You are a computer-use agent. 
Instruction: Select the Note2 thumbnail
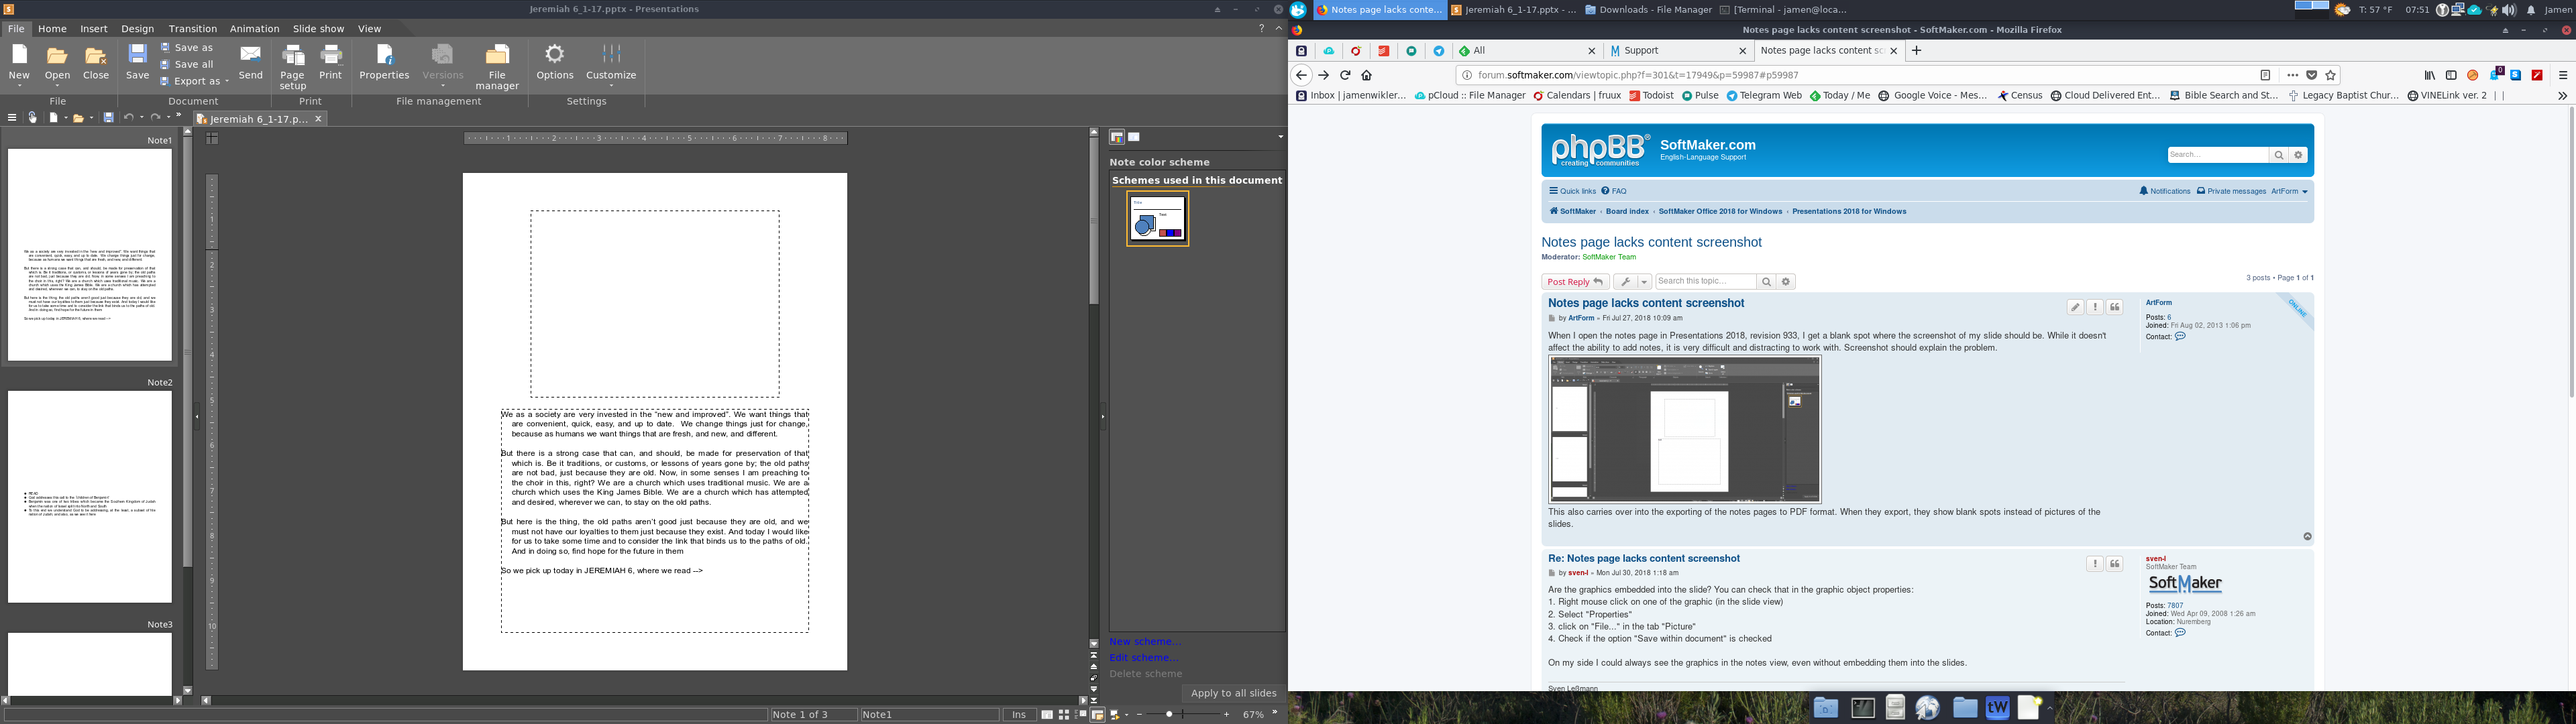(90, 497)
